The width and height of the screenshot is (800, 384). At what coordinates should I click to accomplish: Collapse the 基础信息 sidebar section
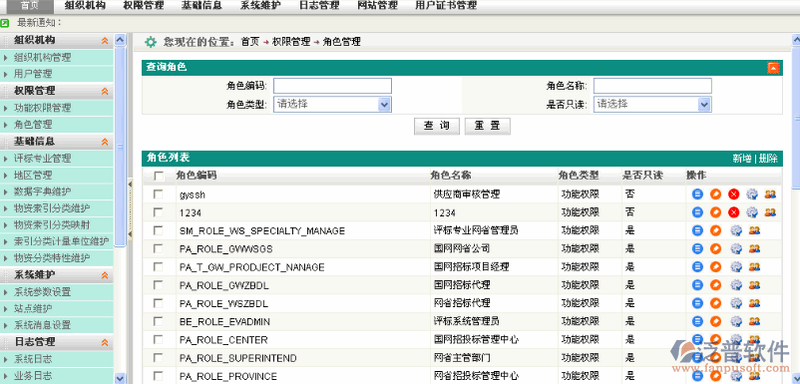click(x=105, y=142)
